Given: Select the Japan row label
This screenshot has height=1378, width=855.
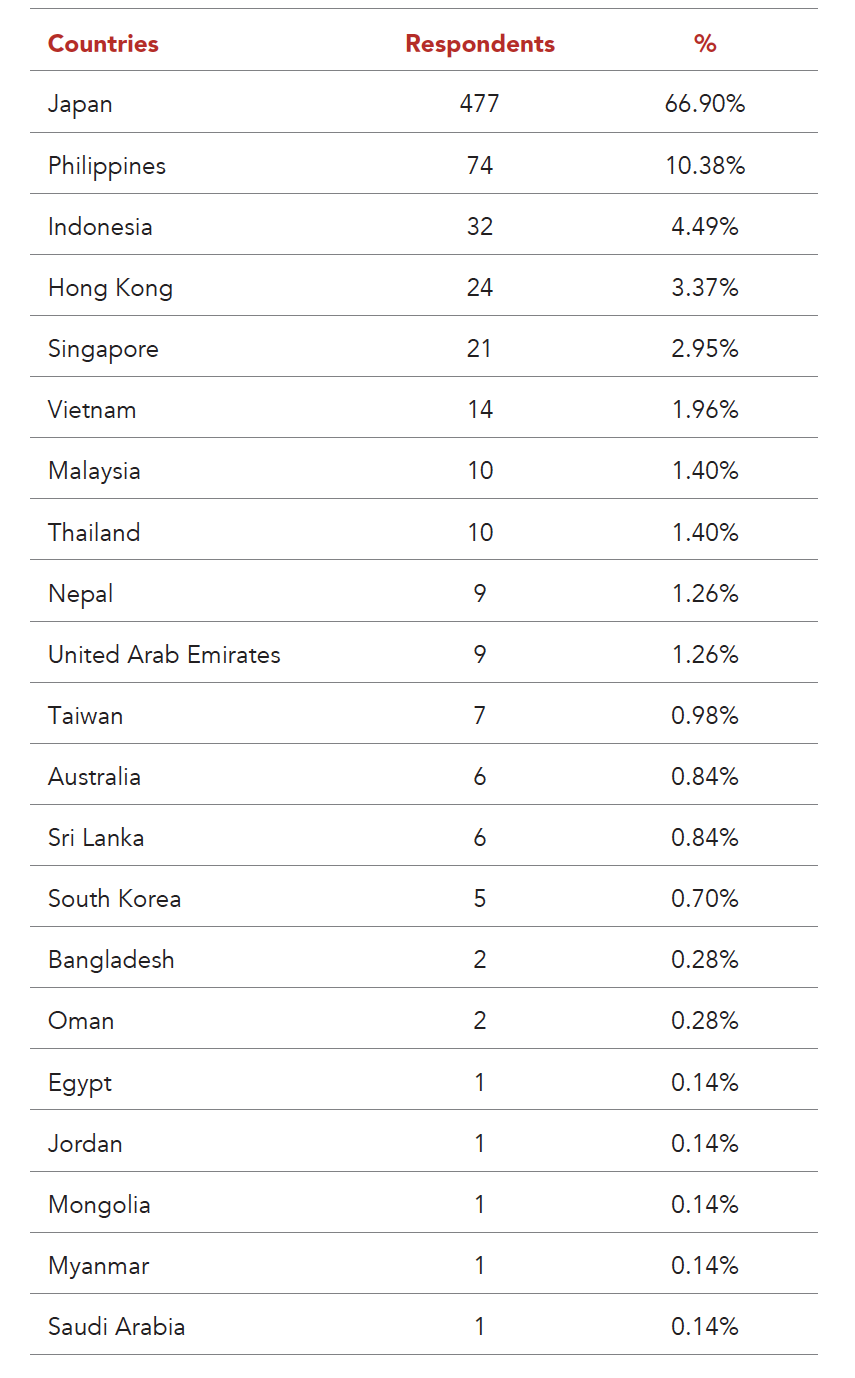Looking at the screenshot, I should [80, 104].
